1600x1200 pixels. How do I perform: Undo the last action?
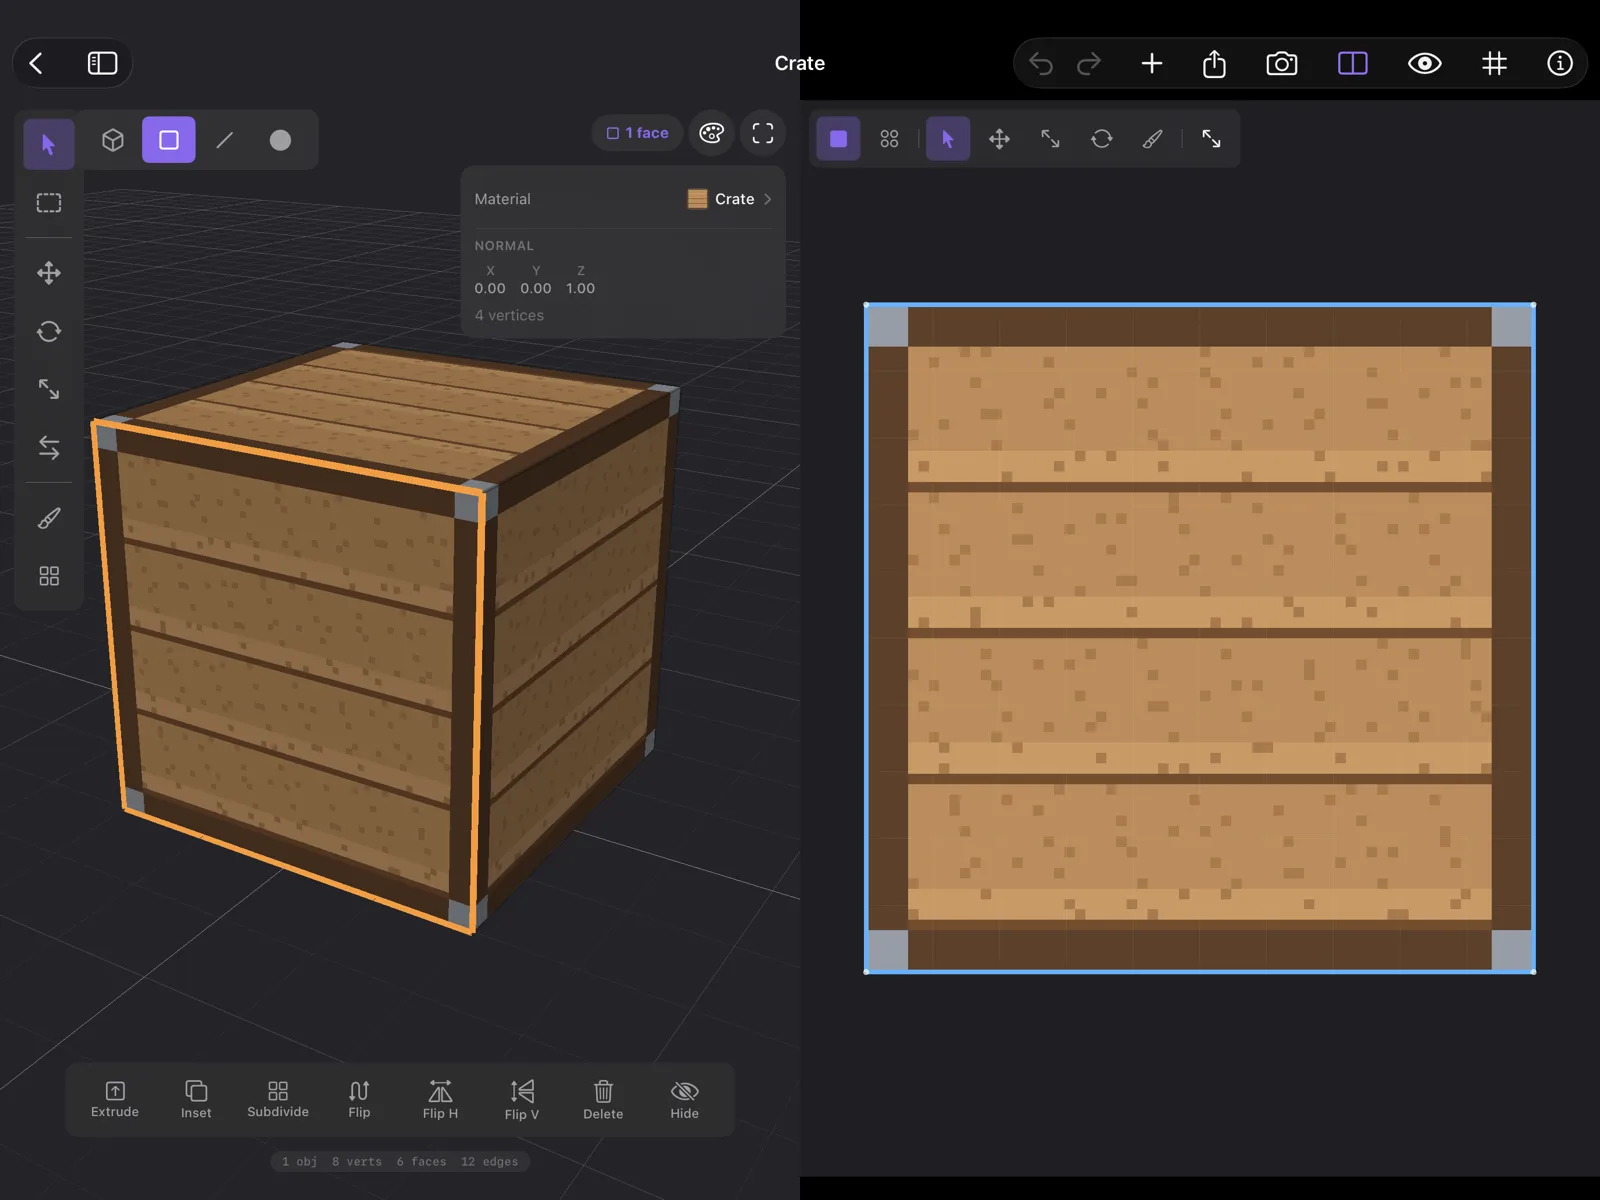click(x=1041, y=64)
